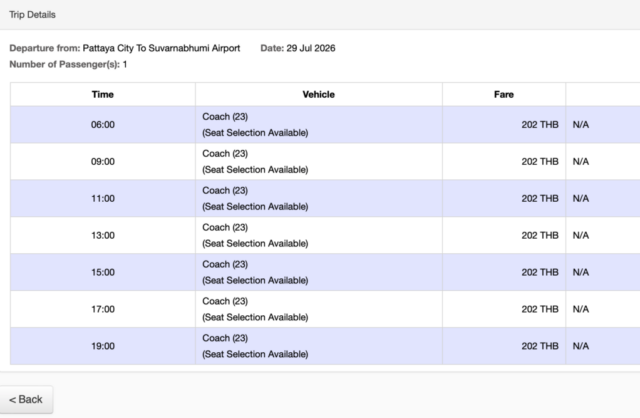
Task: Click the Number of Passenger(s) label
Action: tap(64, 64)
